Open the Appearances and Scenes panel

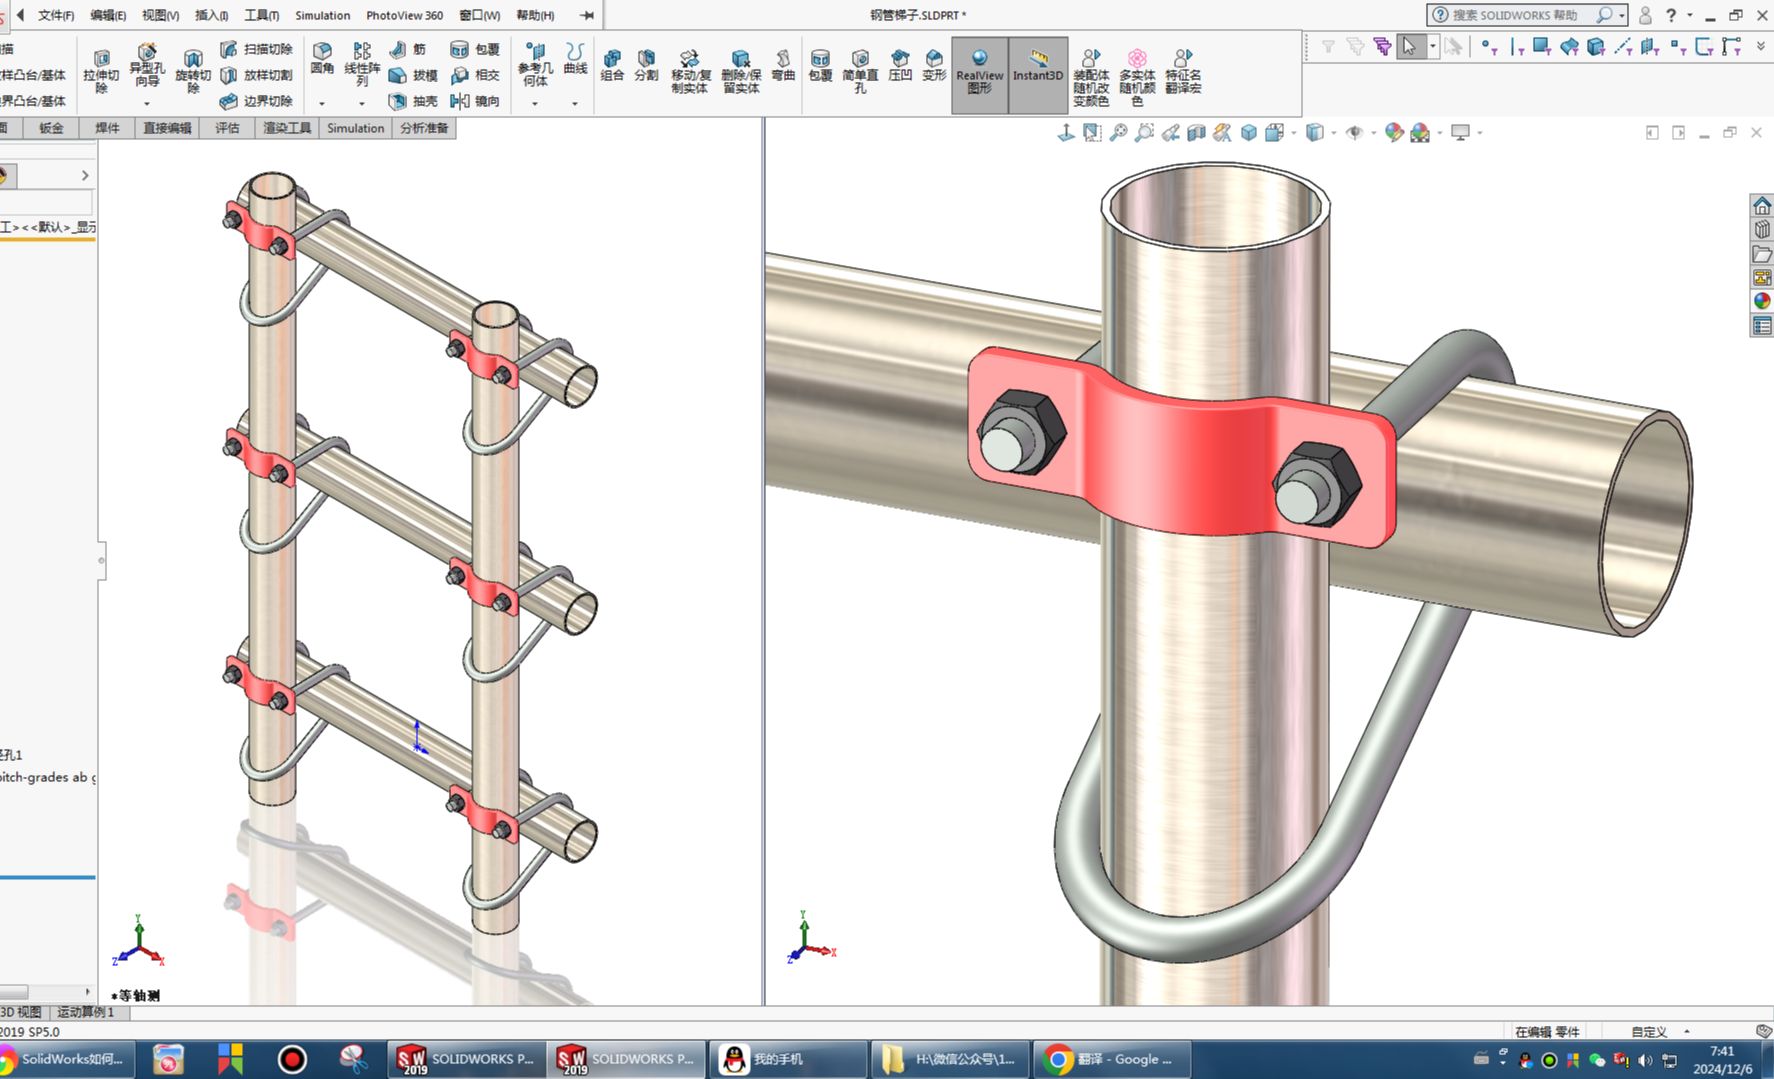(x=1761, y=301)
